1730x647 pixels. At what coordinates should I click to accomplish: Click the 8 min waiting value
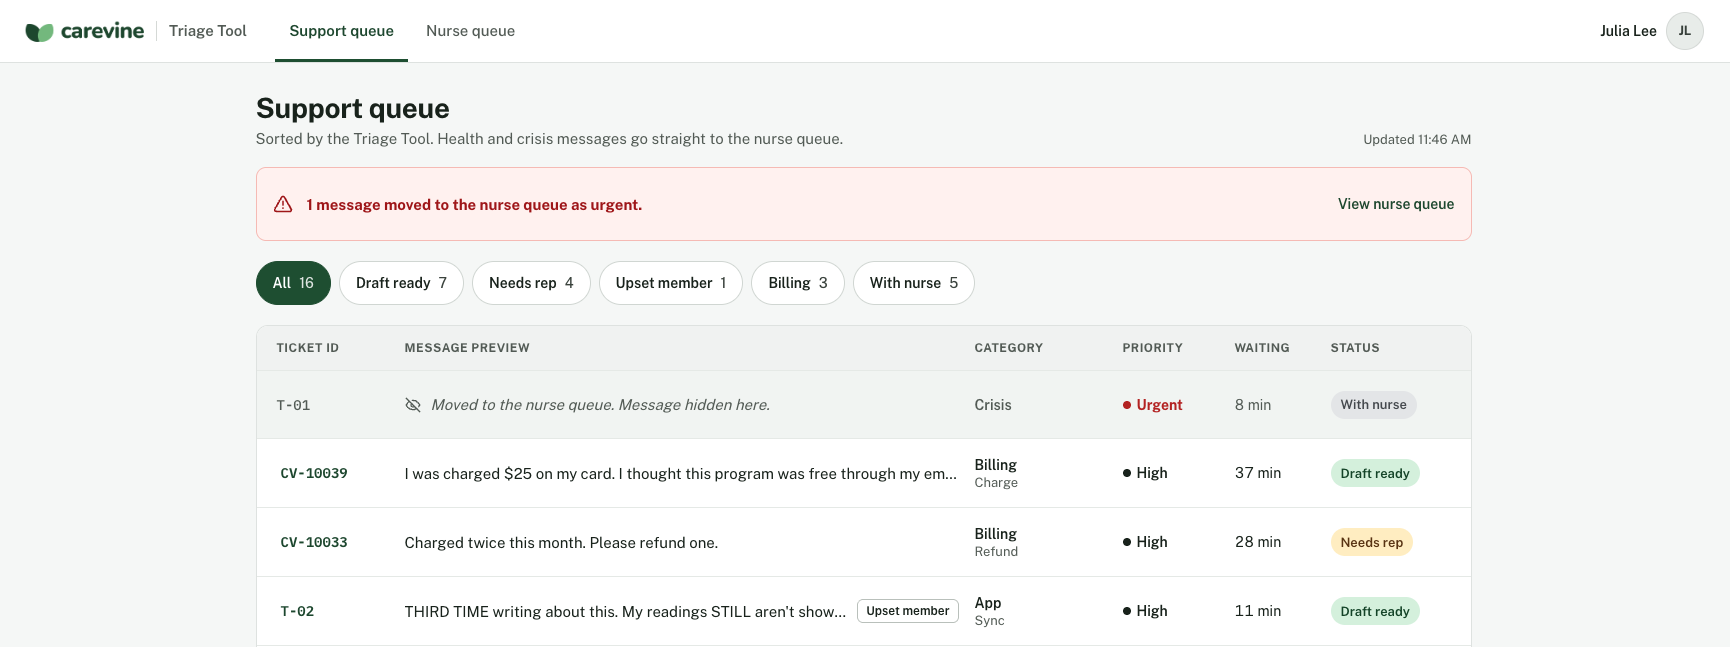pos(1253,405)
